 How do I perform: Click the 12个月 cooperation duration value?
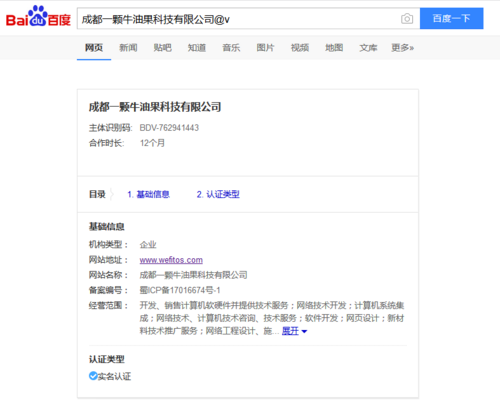(152, 143)
